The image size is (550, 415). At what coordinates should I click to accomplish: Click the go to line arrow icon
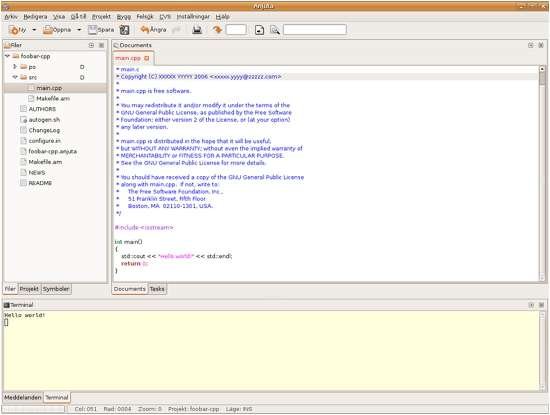click(x=217, y=30)
